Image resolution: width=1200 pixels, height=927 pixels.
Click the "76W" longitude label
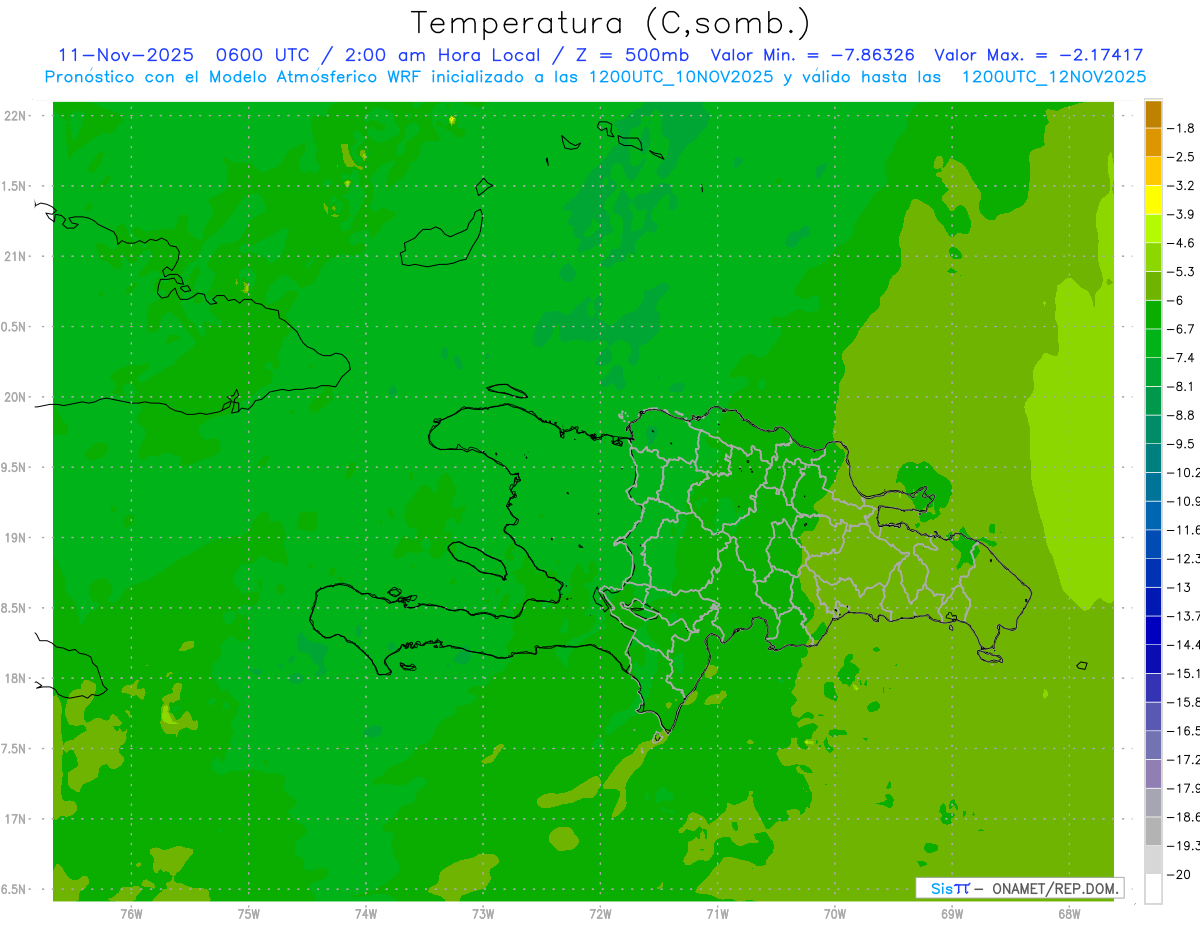(x=131, y=912)
